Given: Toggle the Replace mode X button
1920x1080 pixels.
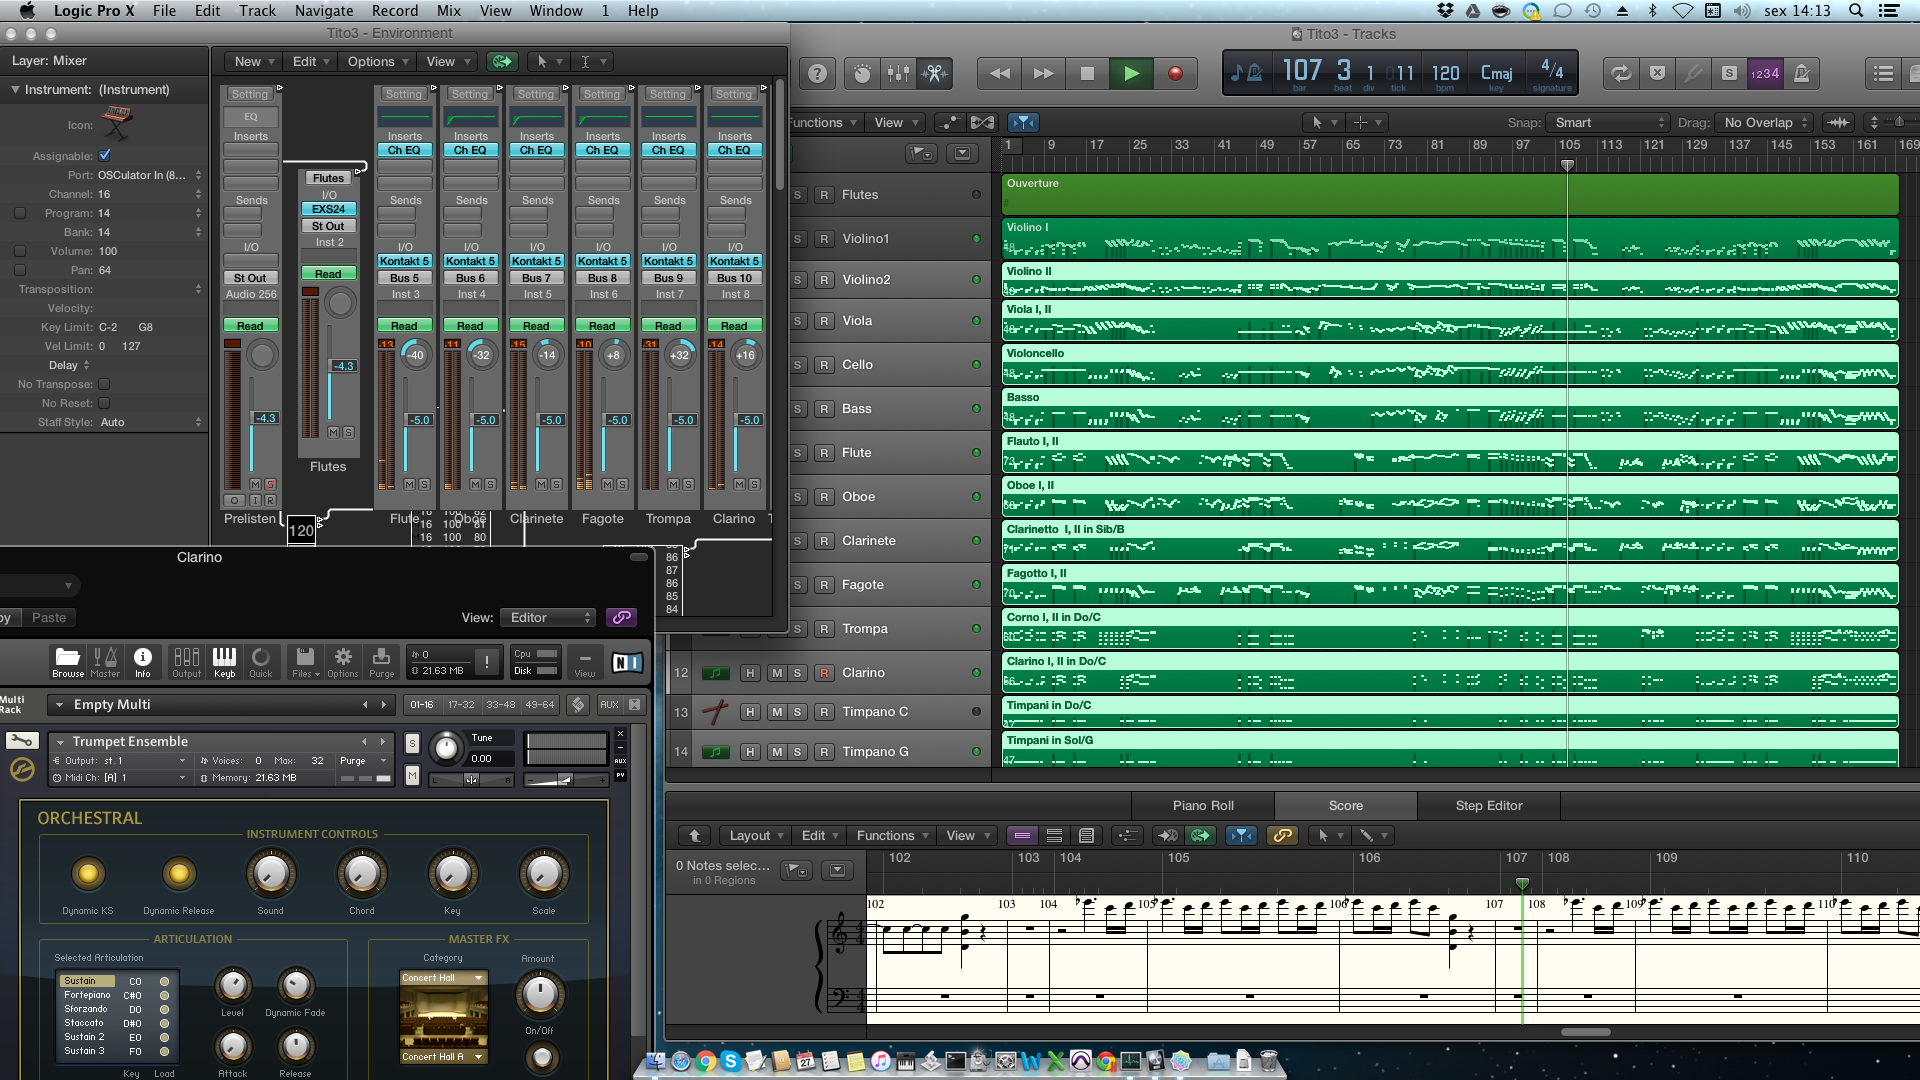Looking at the screenshot, I should coord(1657,73).
